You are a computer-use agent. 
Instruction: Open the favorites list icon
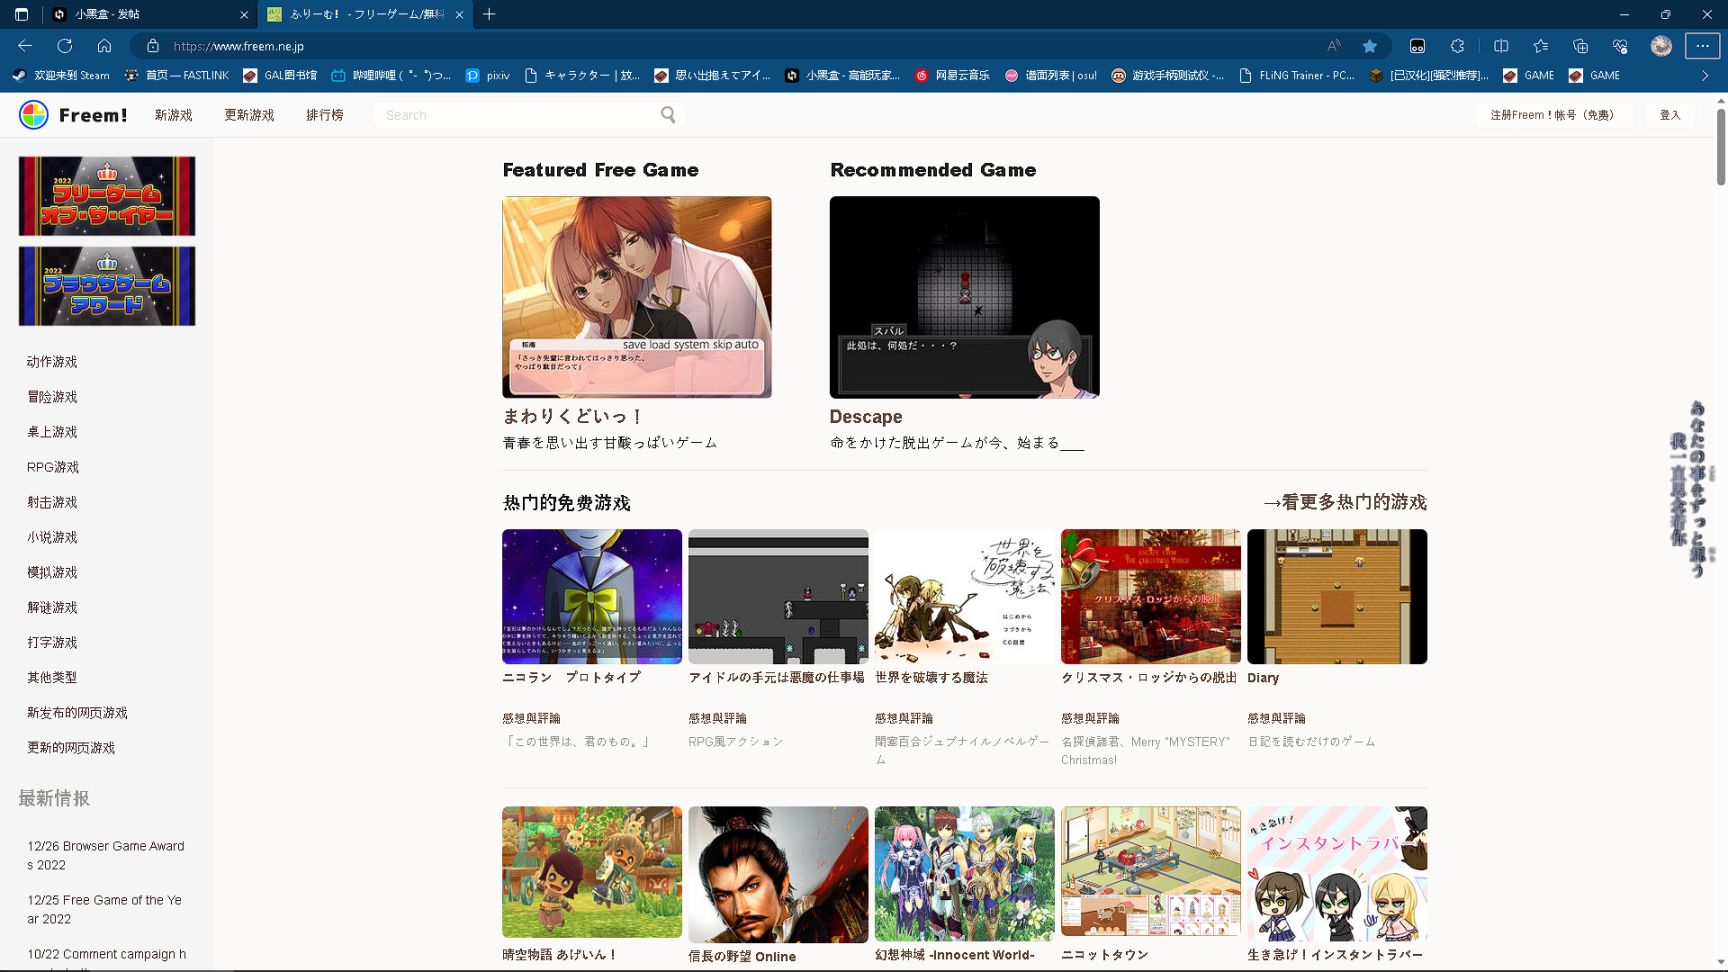point(1541,46)
